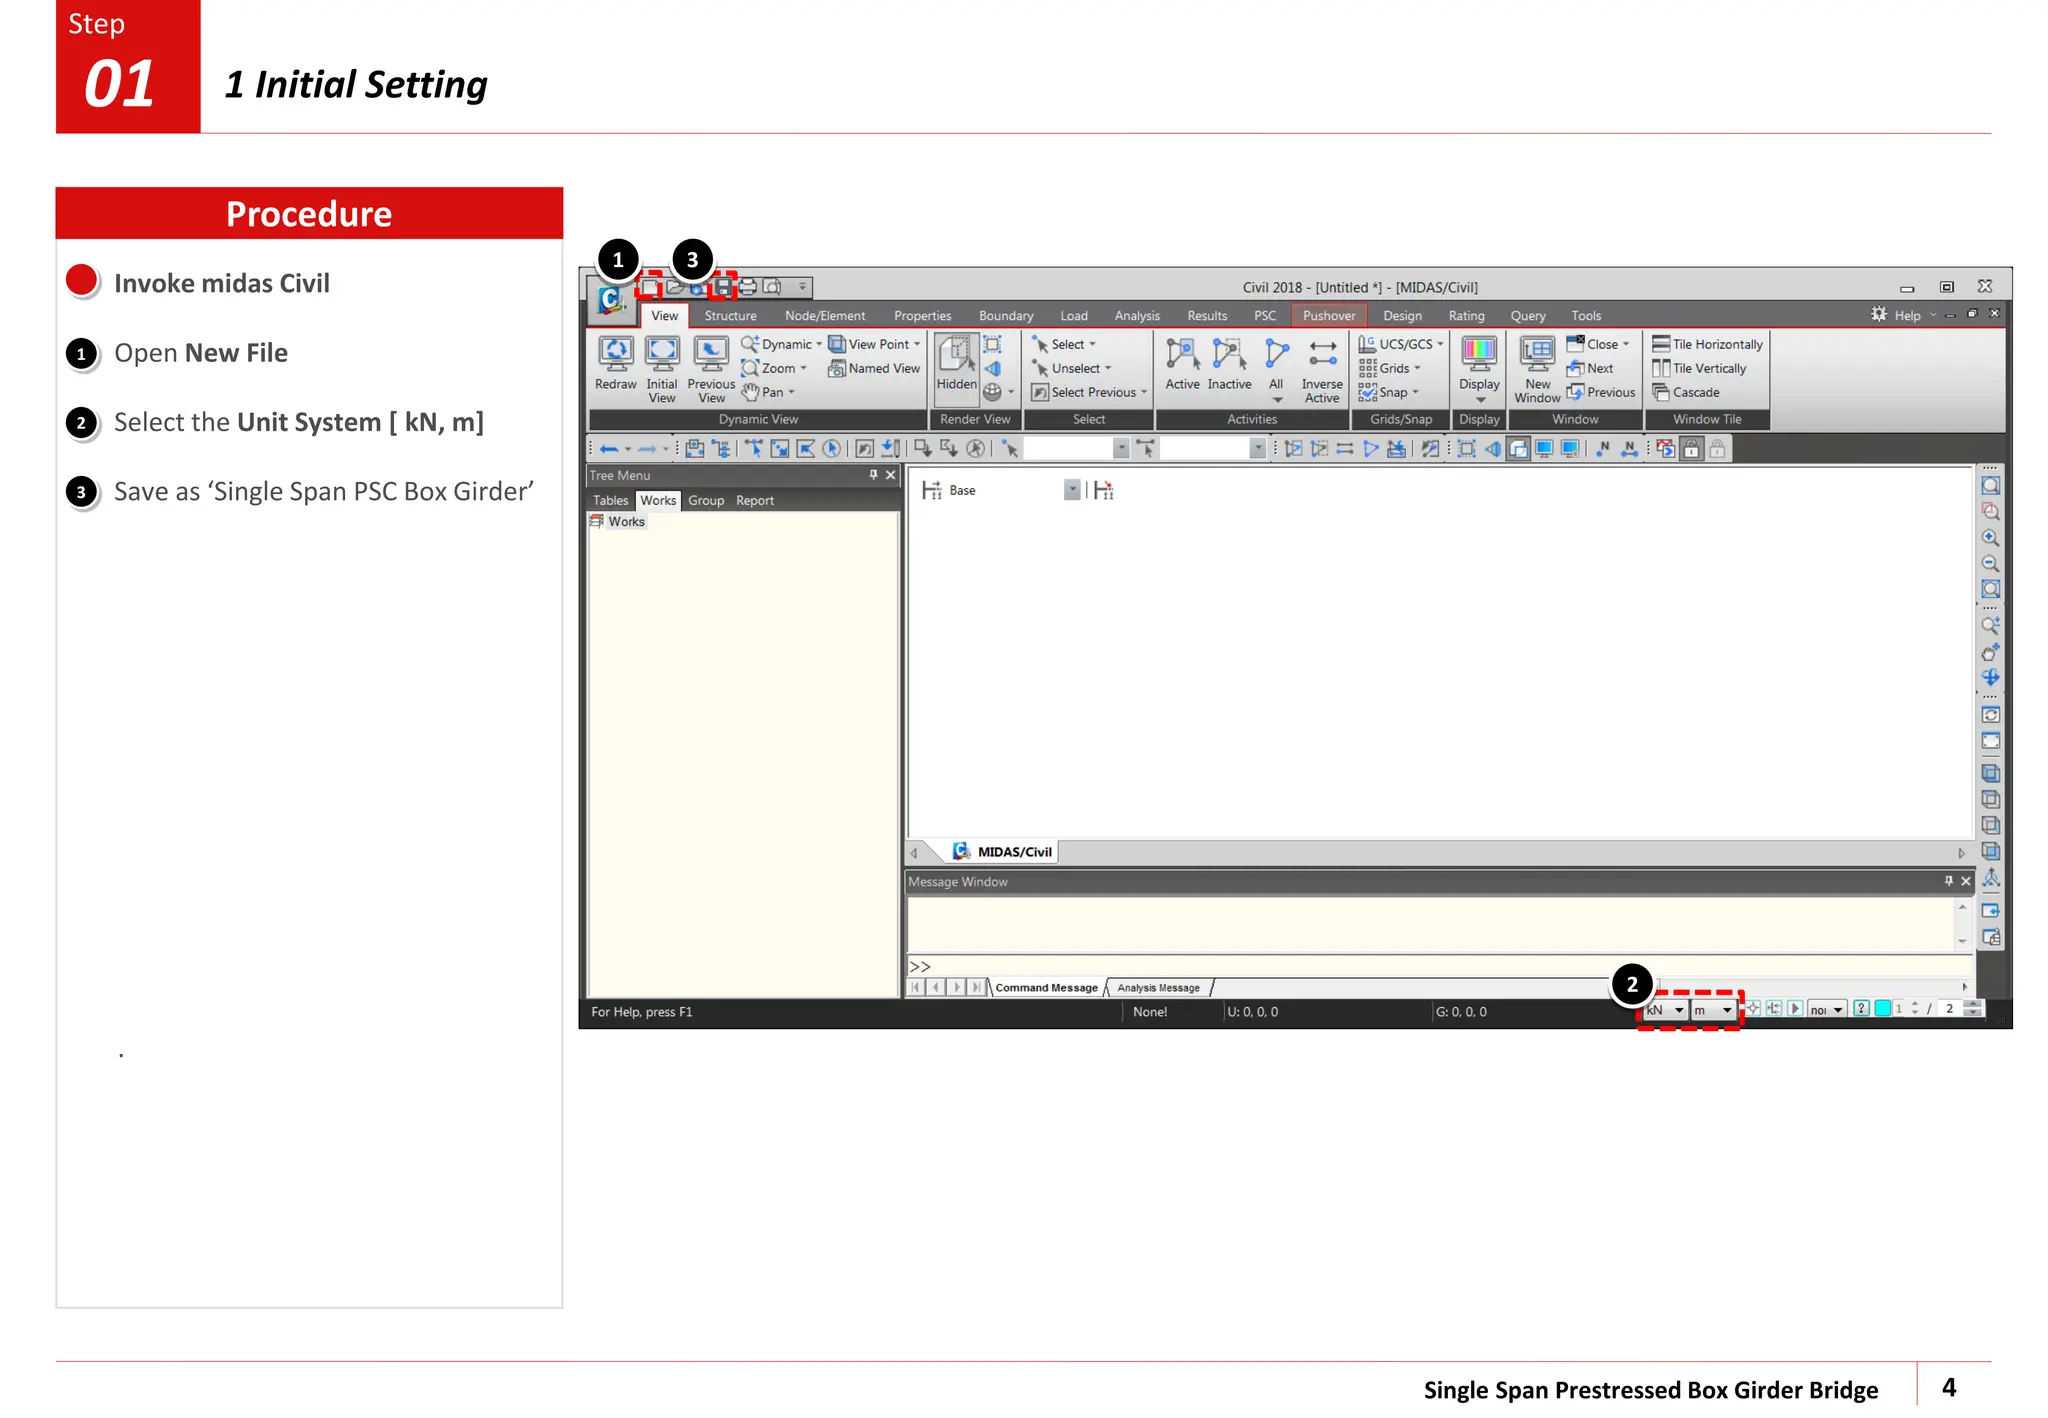Viewport: 2048px width, 1418px height.
Task: Switch to the Group tab in Tree Menu
Action: 705,500
